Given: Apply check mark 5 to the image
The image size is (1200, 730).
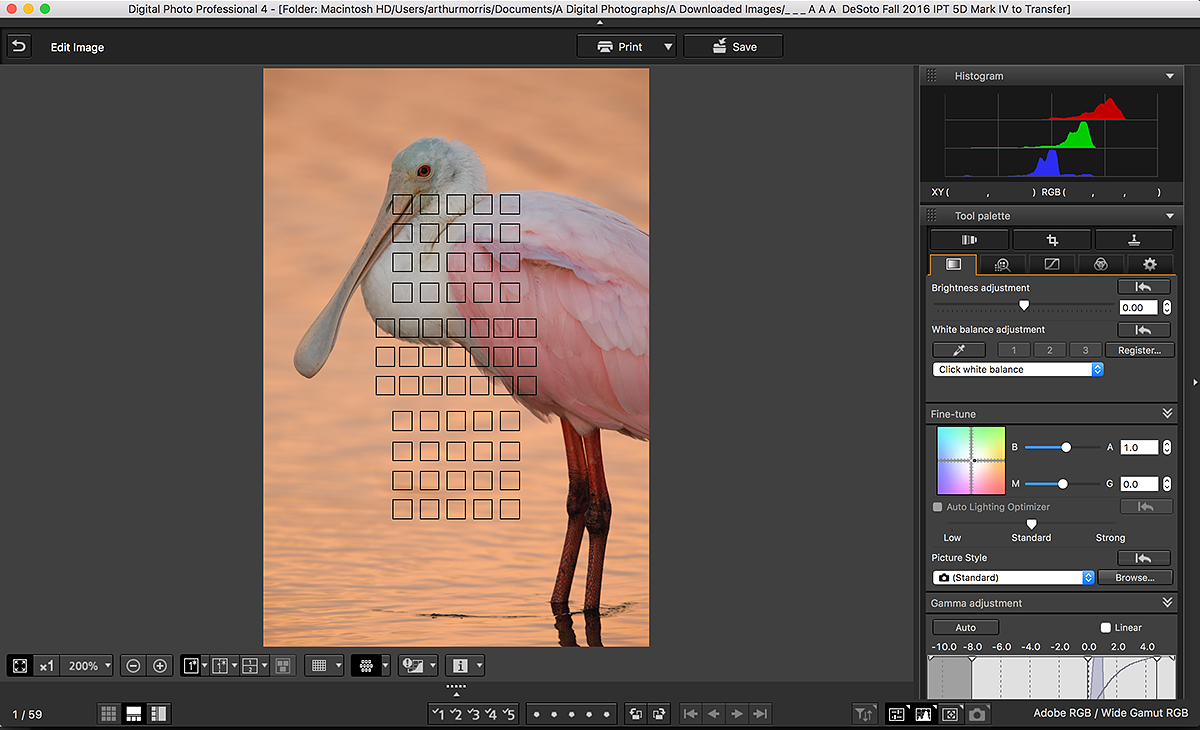Looking at the screenshot, I should click(509, 714).
